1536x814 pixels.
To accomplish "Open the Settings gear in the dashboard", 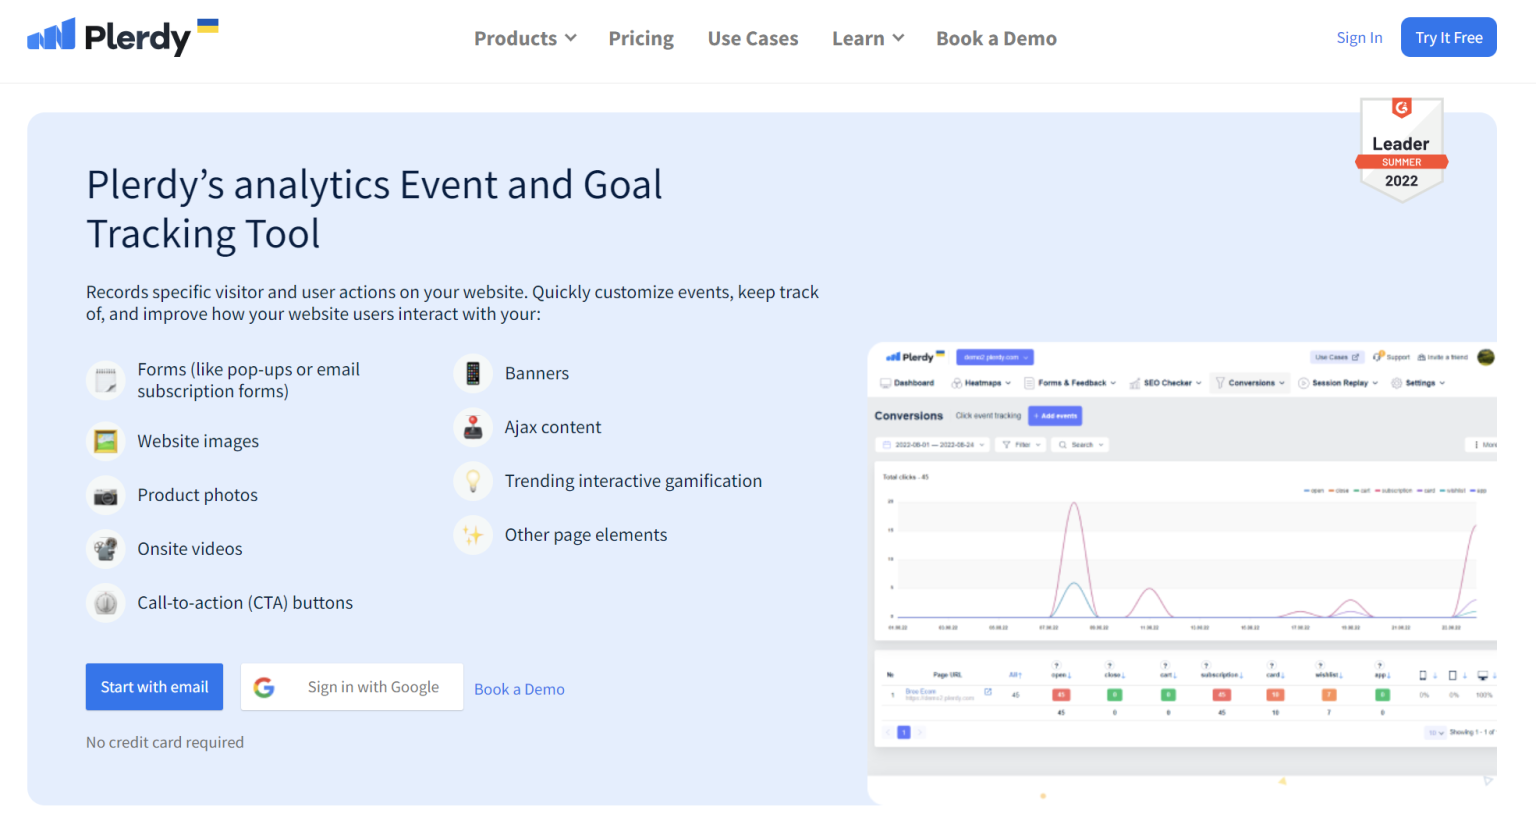I will 1395,383.
